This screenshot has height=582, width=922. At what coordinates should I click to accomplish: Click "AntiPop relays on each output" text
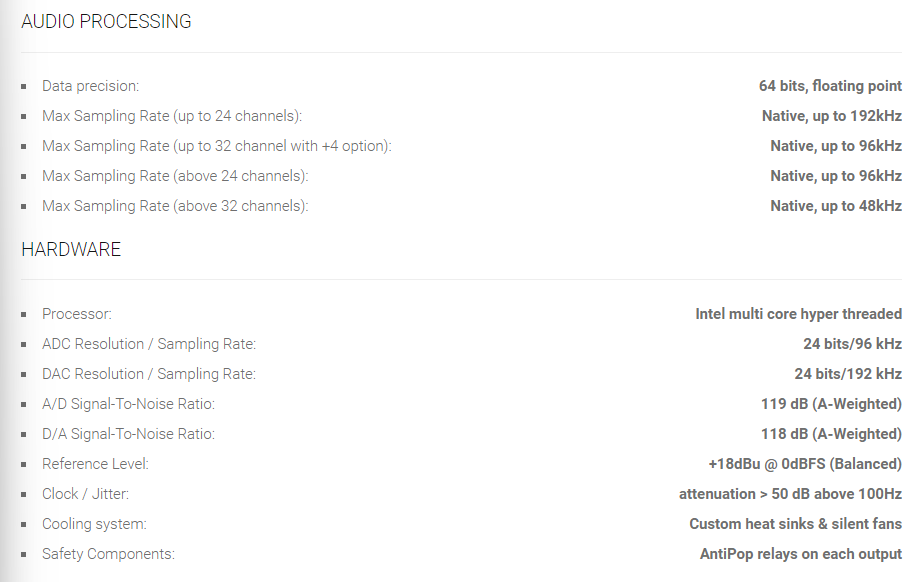click(800, 554)
